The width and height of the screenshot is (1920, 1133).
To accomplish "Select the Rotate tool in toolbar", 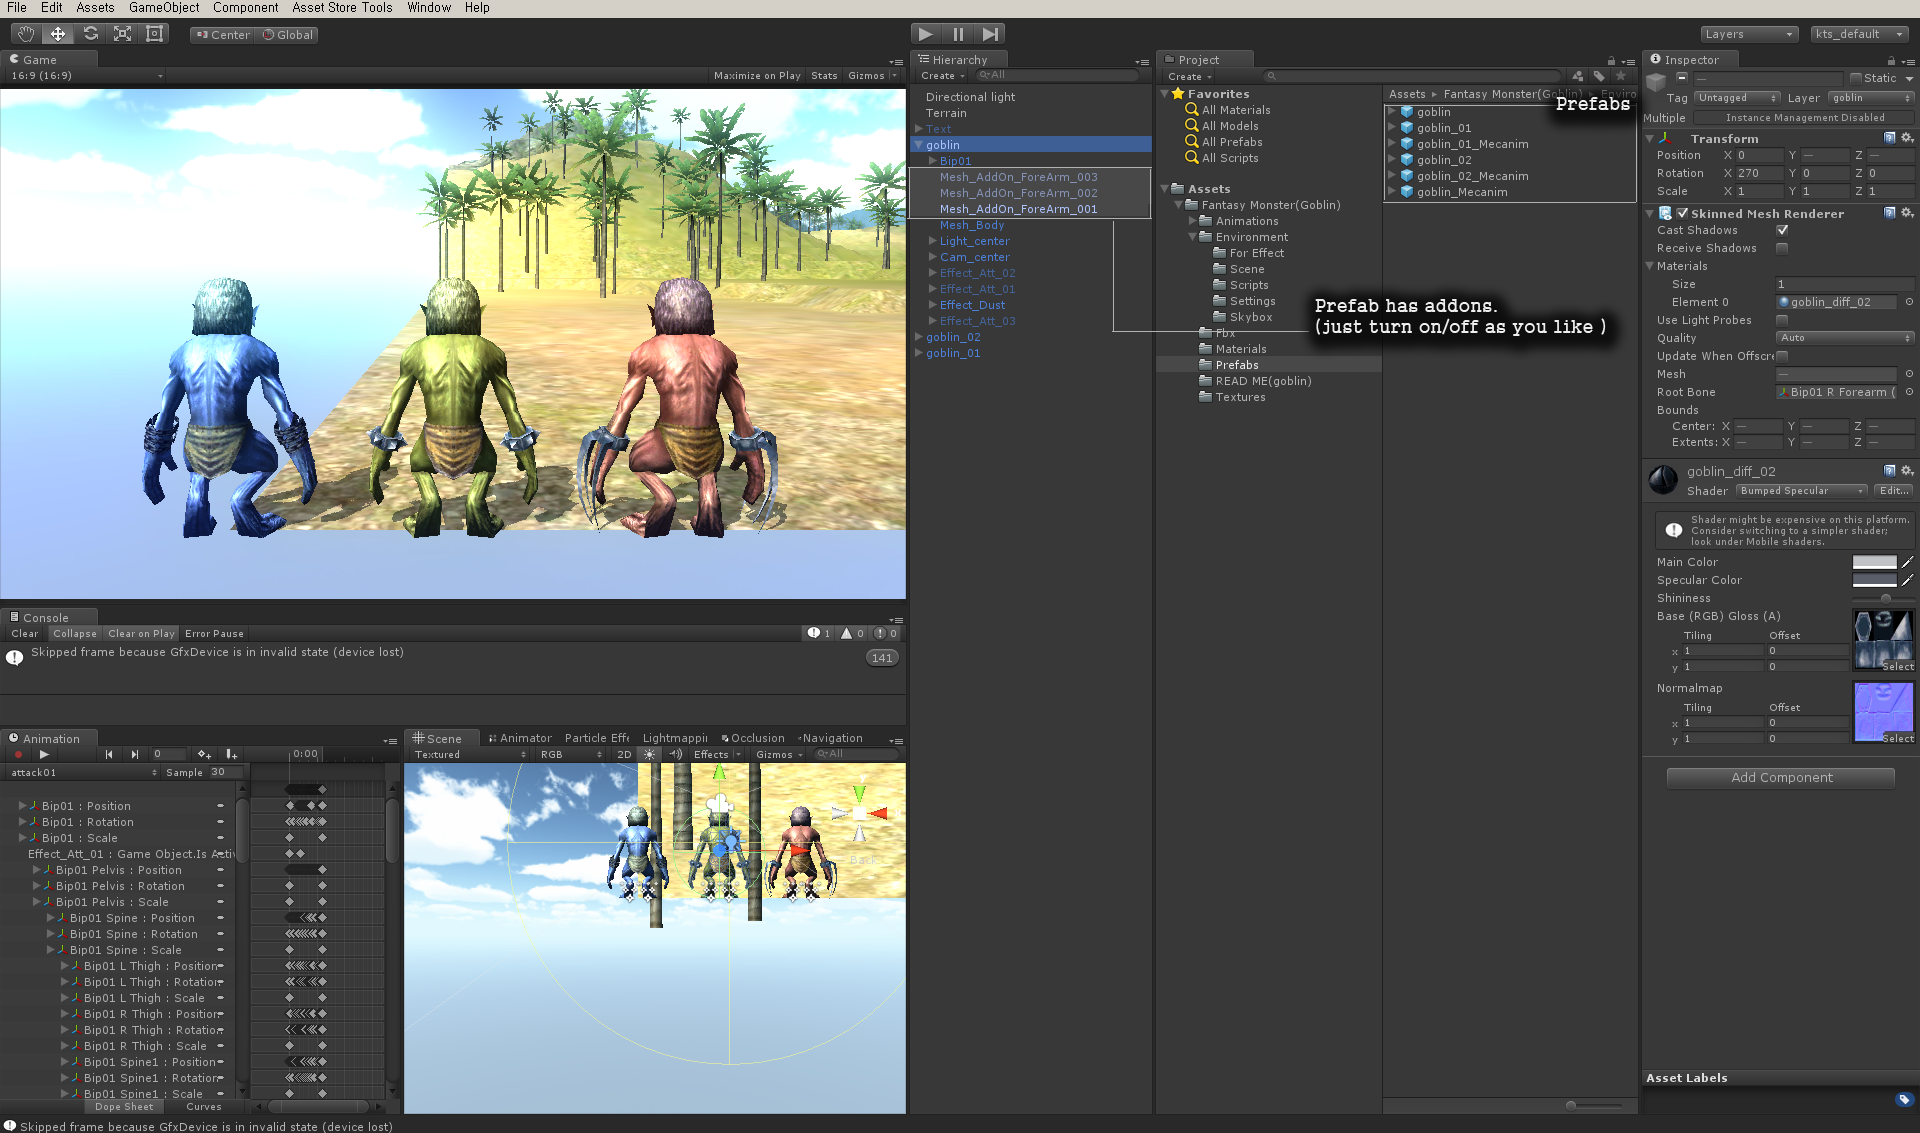I will [x=90, y=34].
